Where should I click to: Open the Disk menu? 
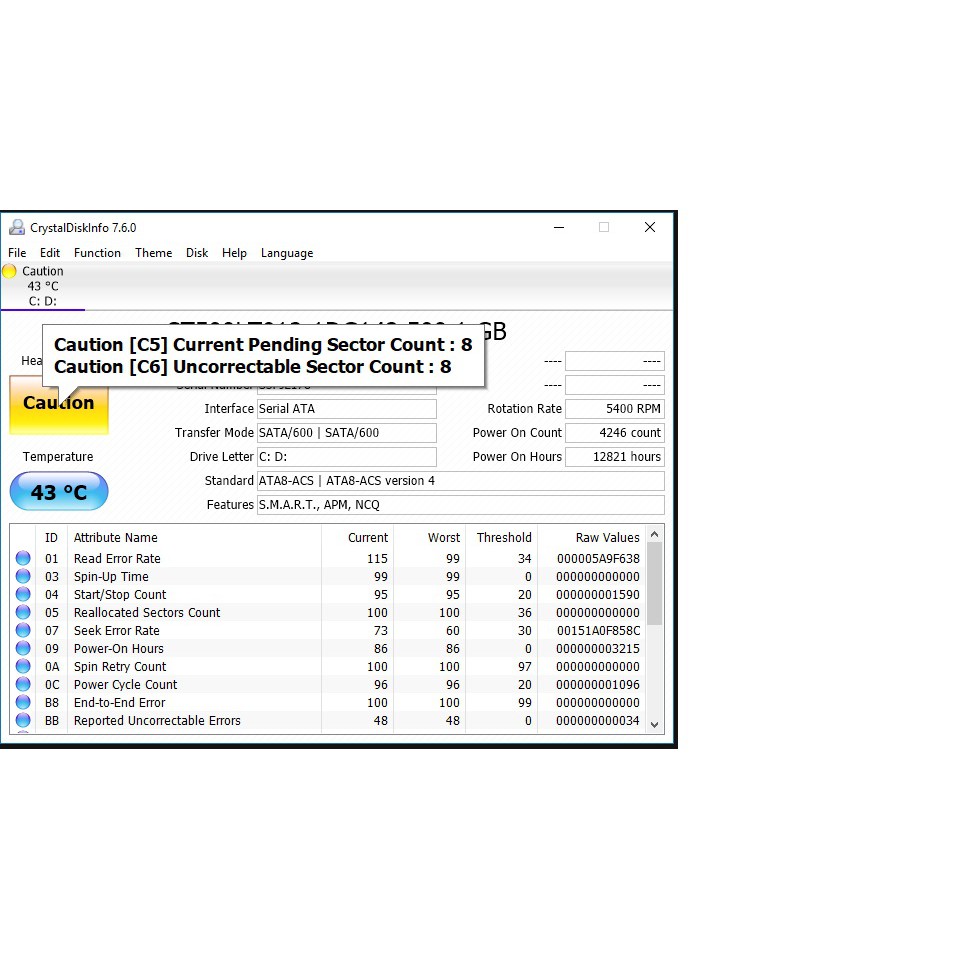tap(197, 253)
